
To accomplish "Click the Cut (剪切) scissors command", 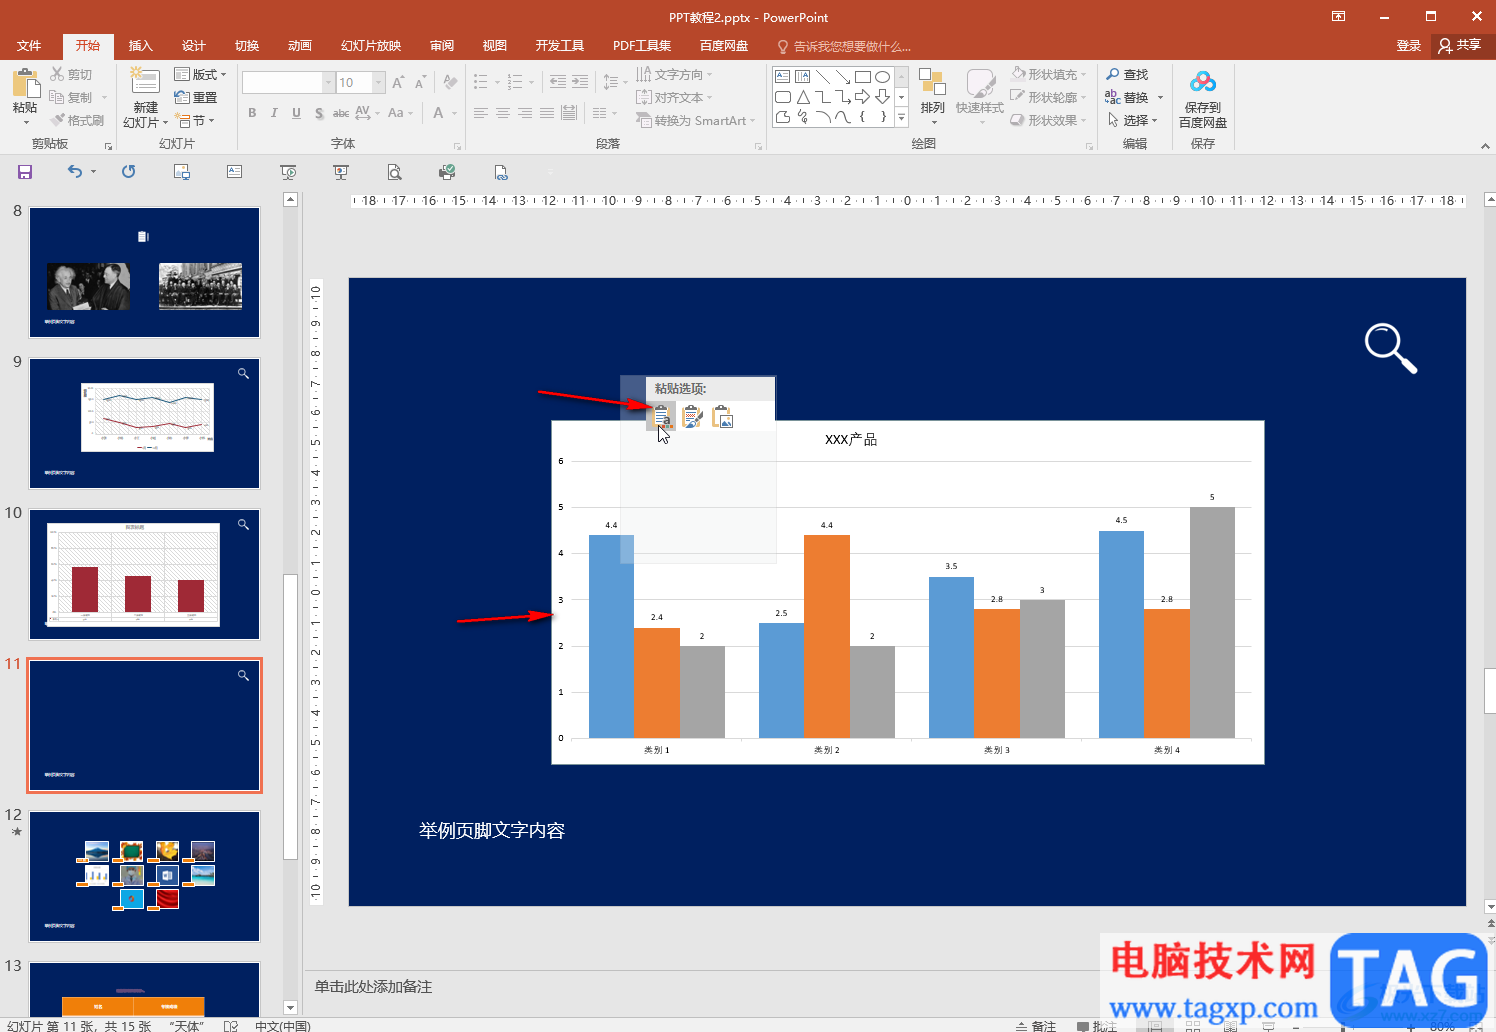I will [70, 75].
